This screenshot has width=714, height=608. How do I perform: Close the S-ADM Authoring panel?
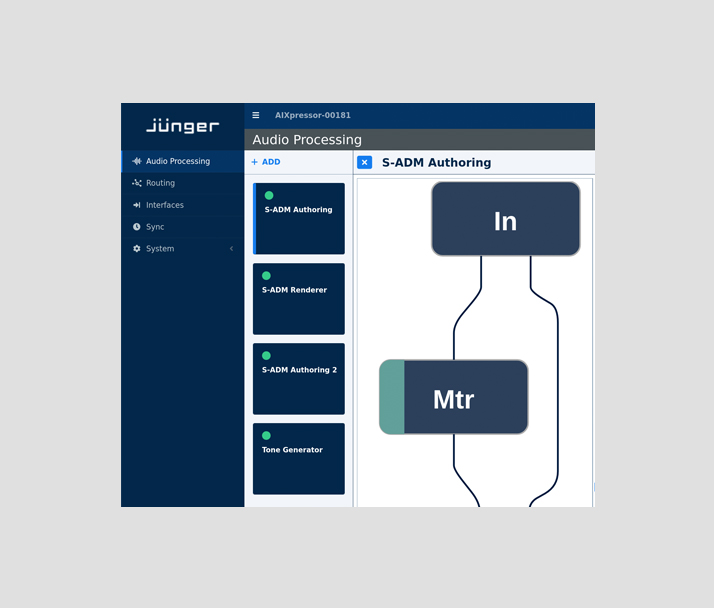pos(365,162)
